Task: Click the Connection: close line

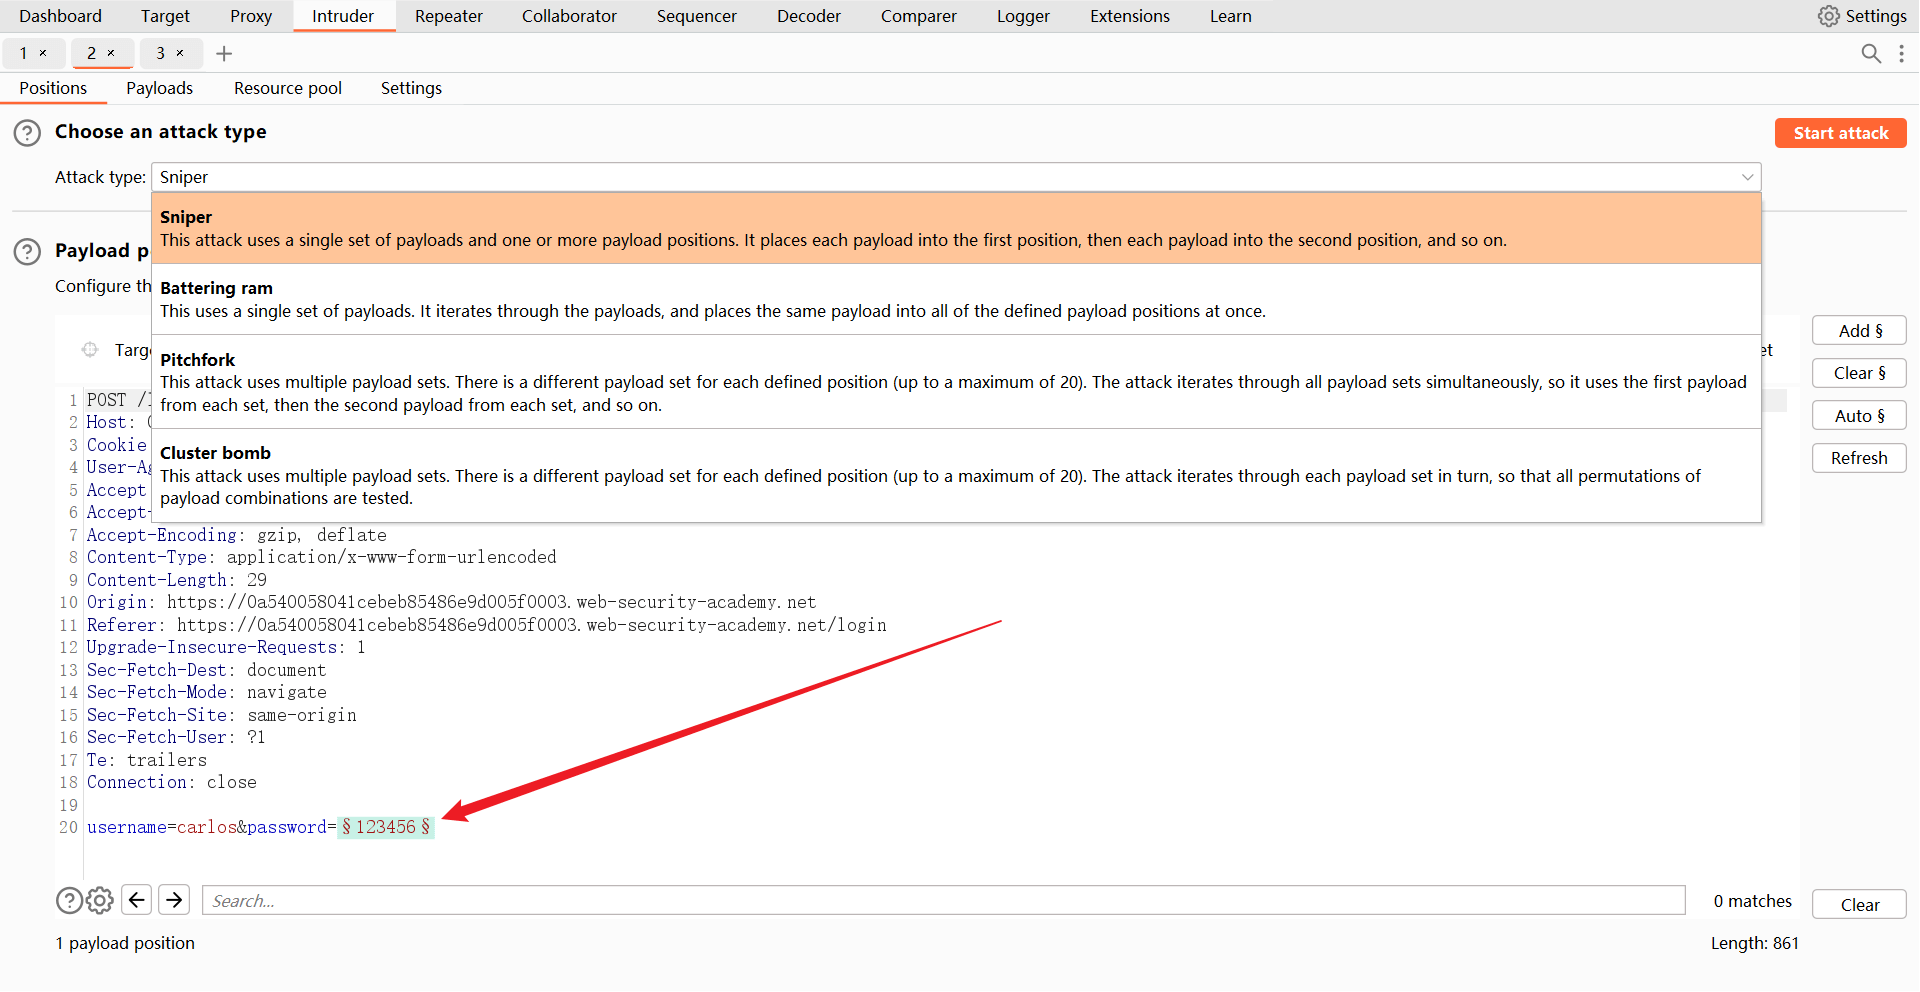Action: point(171,782)
